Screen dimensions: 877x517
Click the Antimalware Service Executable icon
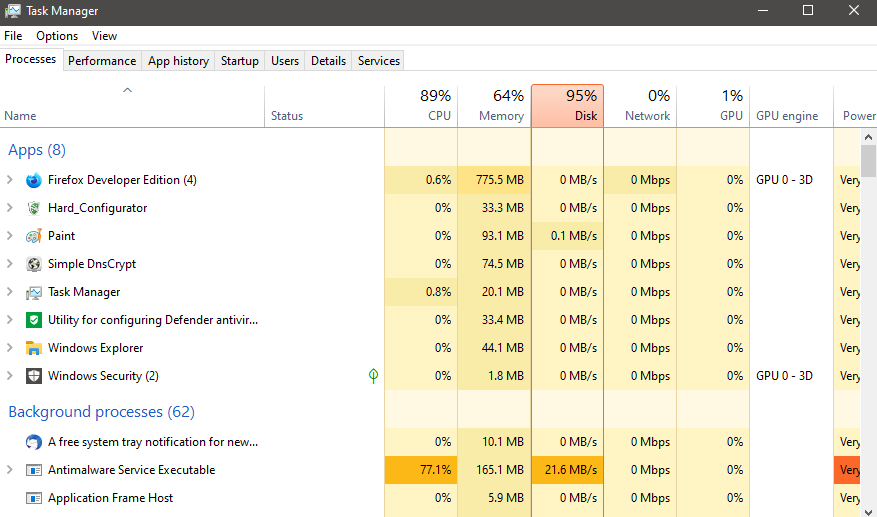[34, 470]
